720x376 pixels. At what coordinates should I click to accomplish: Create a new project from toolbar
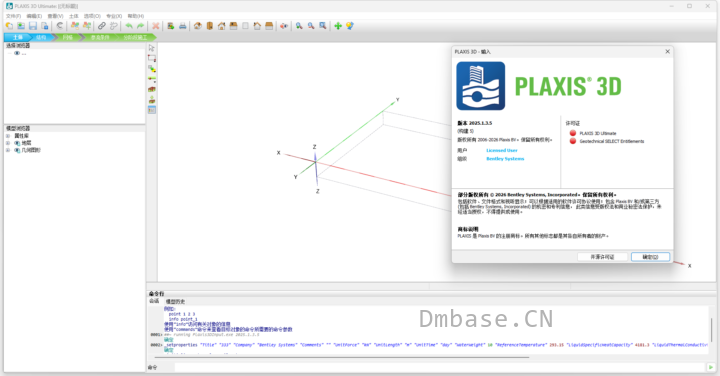[x=9, y=26]
